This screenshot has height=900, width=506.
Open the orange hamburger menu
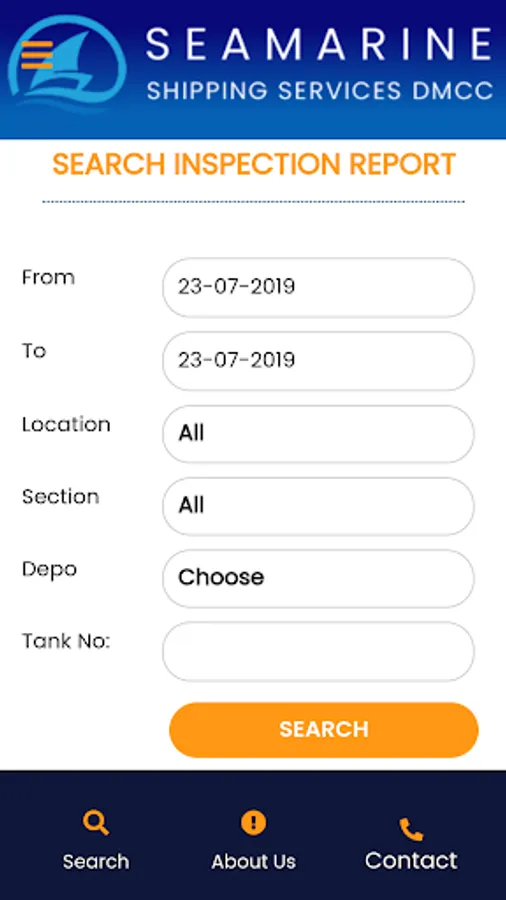pyautogui.click(x=37, y=55)
